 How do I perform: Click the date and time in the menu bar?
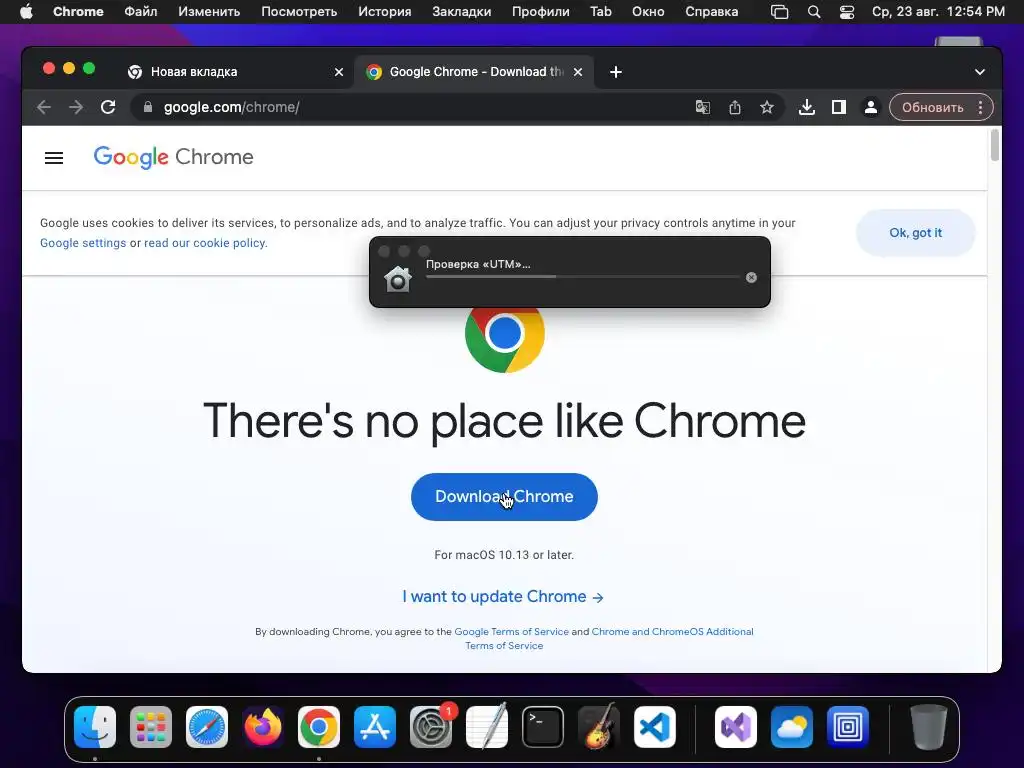938,12
